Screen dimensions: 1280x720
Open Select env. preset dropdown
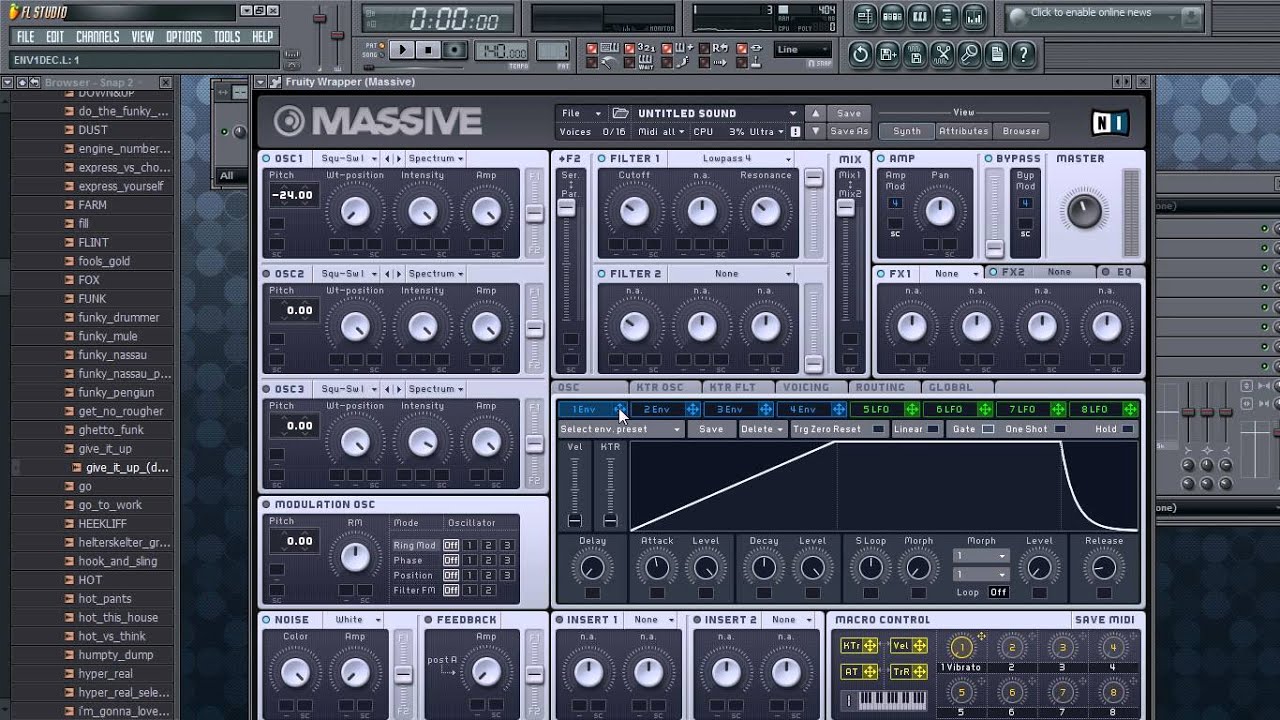pos(620,429)
